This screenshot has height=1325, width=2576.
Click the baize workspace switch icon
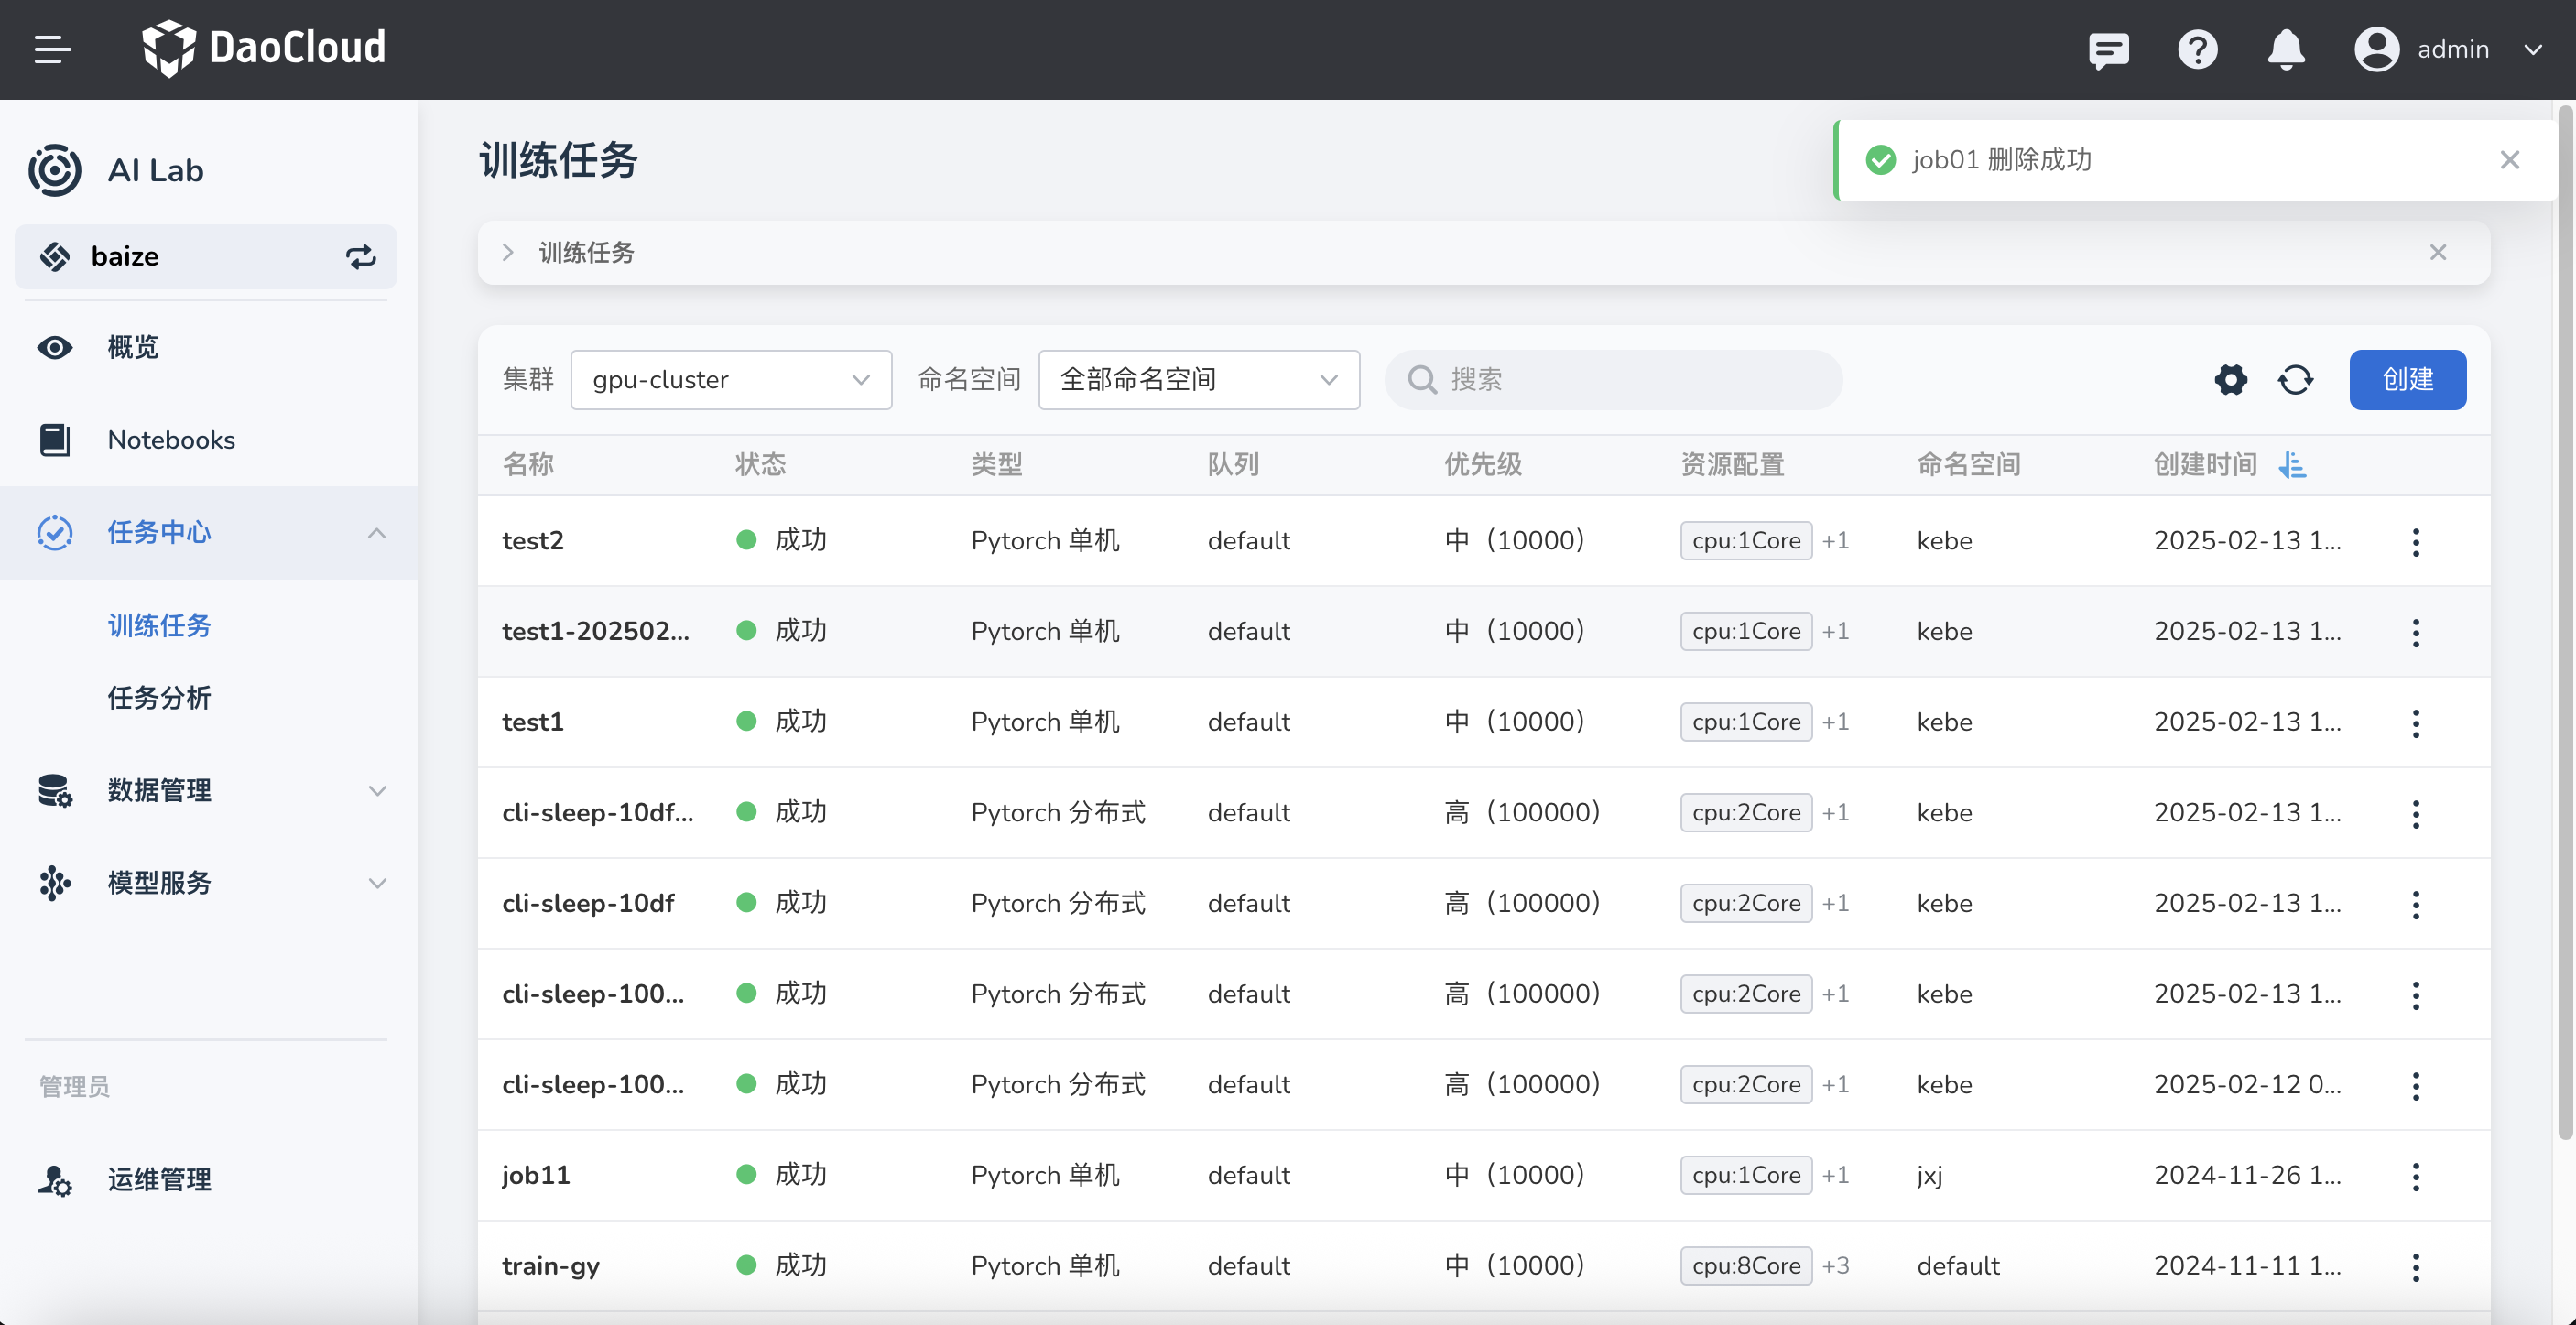pyautogui.click(x=361, y=257)
